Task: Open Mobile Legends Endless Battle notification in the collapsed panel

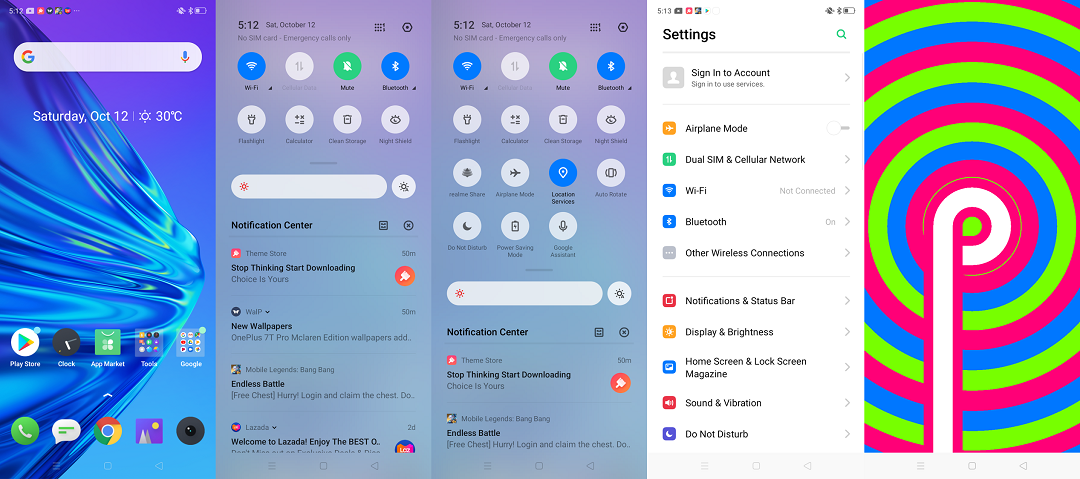Action: pos(324,383)
